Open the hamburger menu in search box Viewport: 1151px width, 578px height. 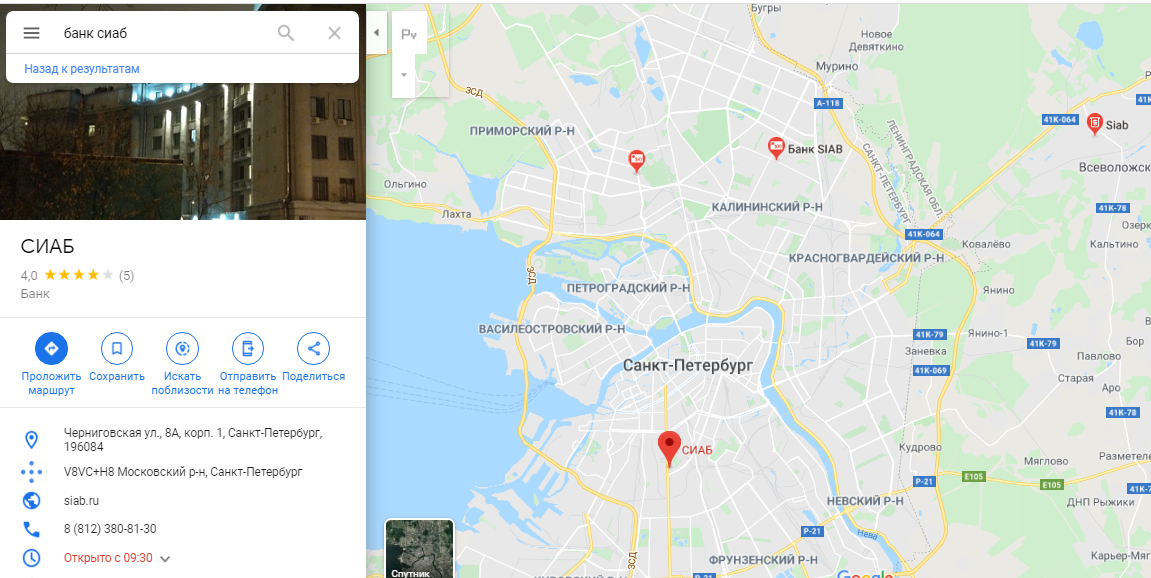click(31, 33)
